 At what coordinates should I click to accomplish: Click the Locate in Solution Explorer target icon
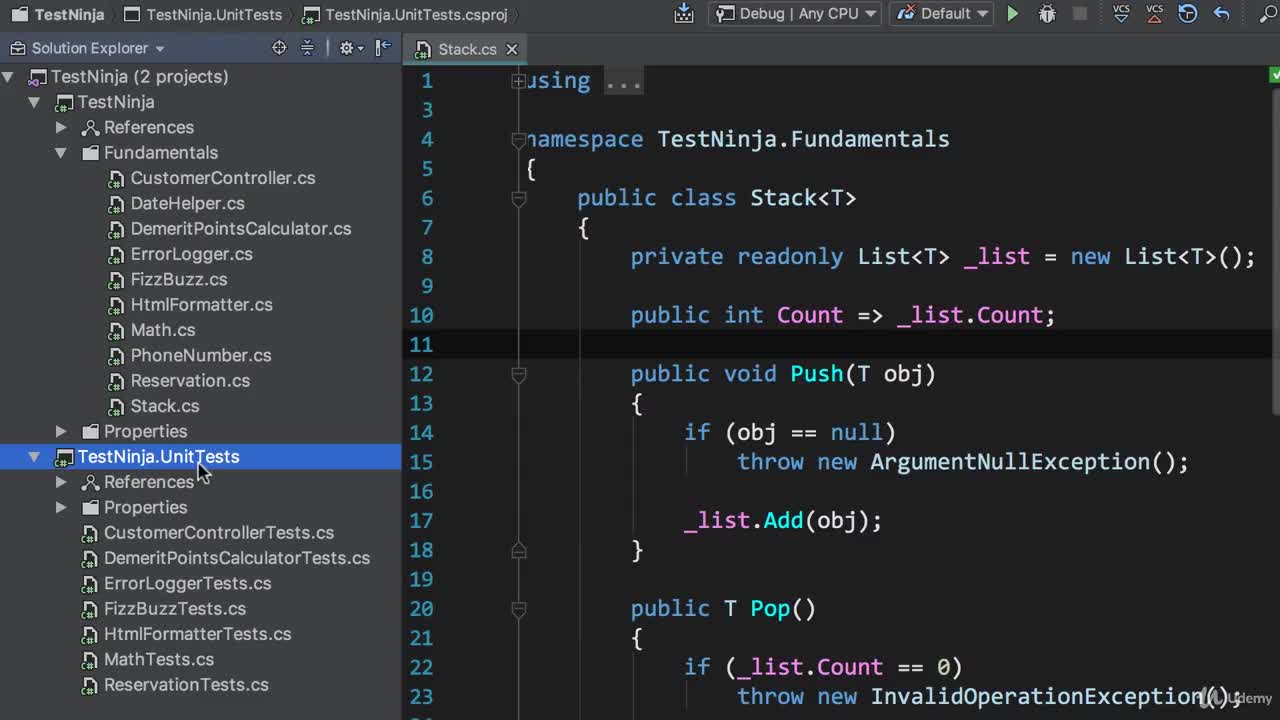pos(279,48)
